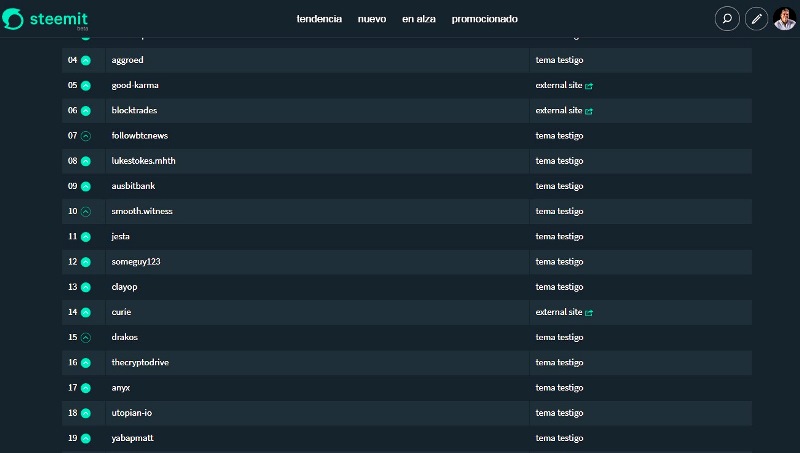The height and width of the screenshot is (453, 800).
Task: Open external site link for blocktrades
Action: (x=564, y=110)
